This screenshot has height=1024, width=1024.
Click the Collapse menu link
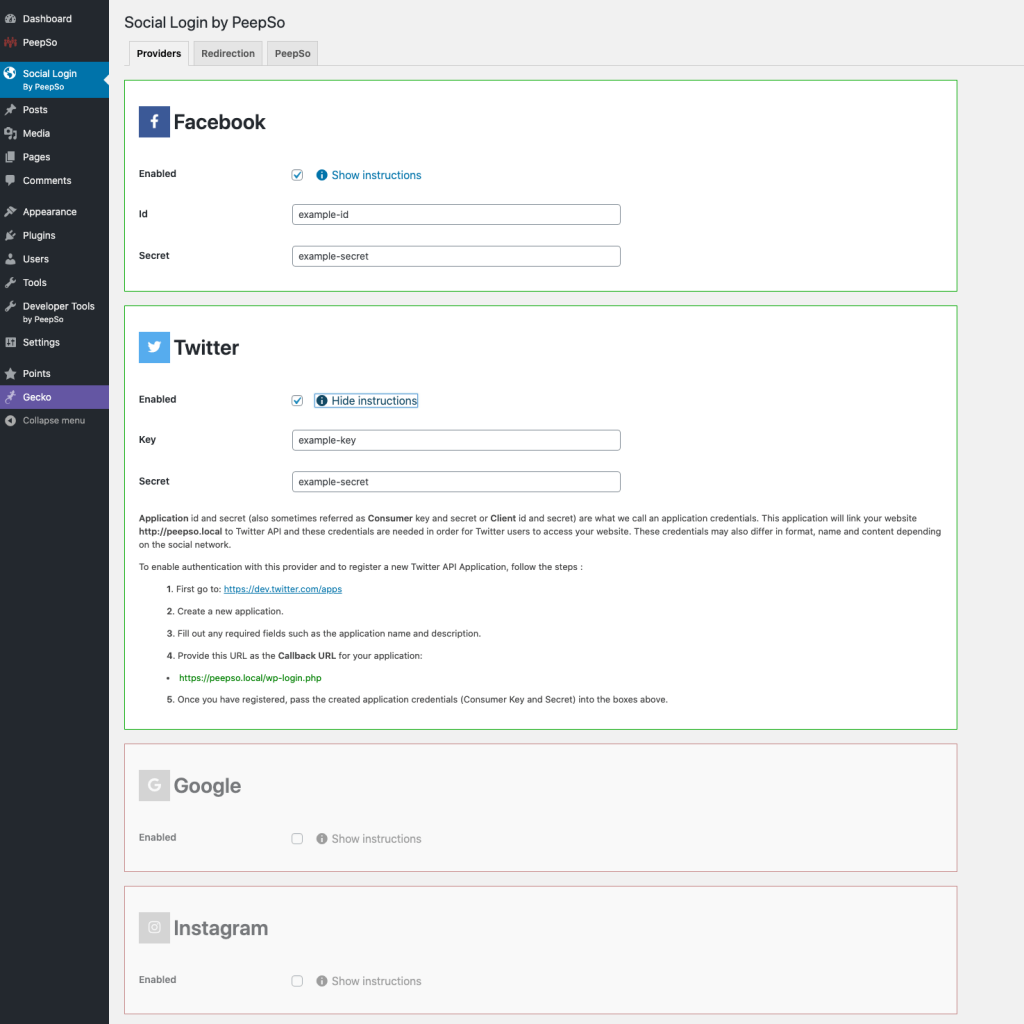[x=54, y=421]
